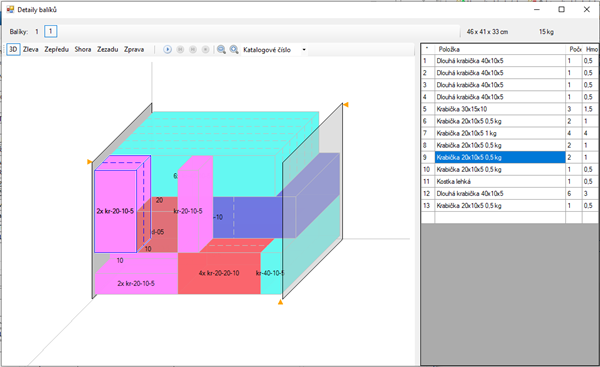Select the Kostka lehká row
The height and width of the screenshot is (367, 600).
[x=500, y=181]
